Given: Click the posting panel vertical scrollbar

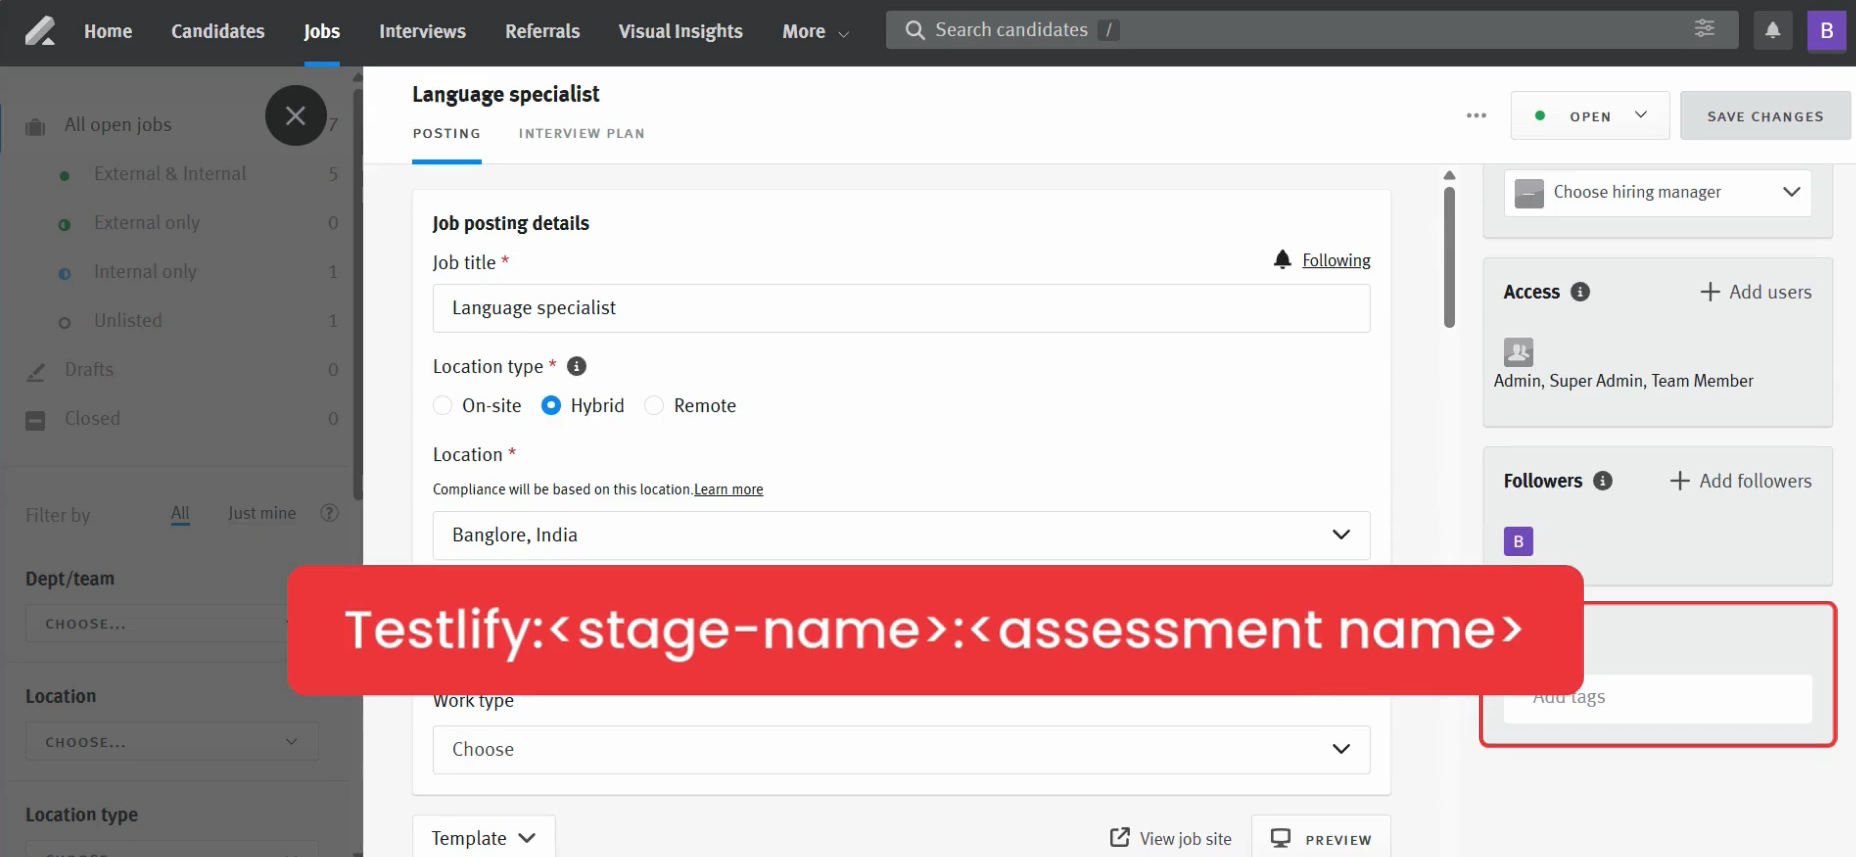Looking at the screenshot, I should coord(1449,257).
